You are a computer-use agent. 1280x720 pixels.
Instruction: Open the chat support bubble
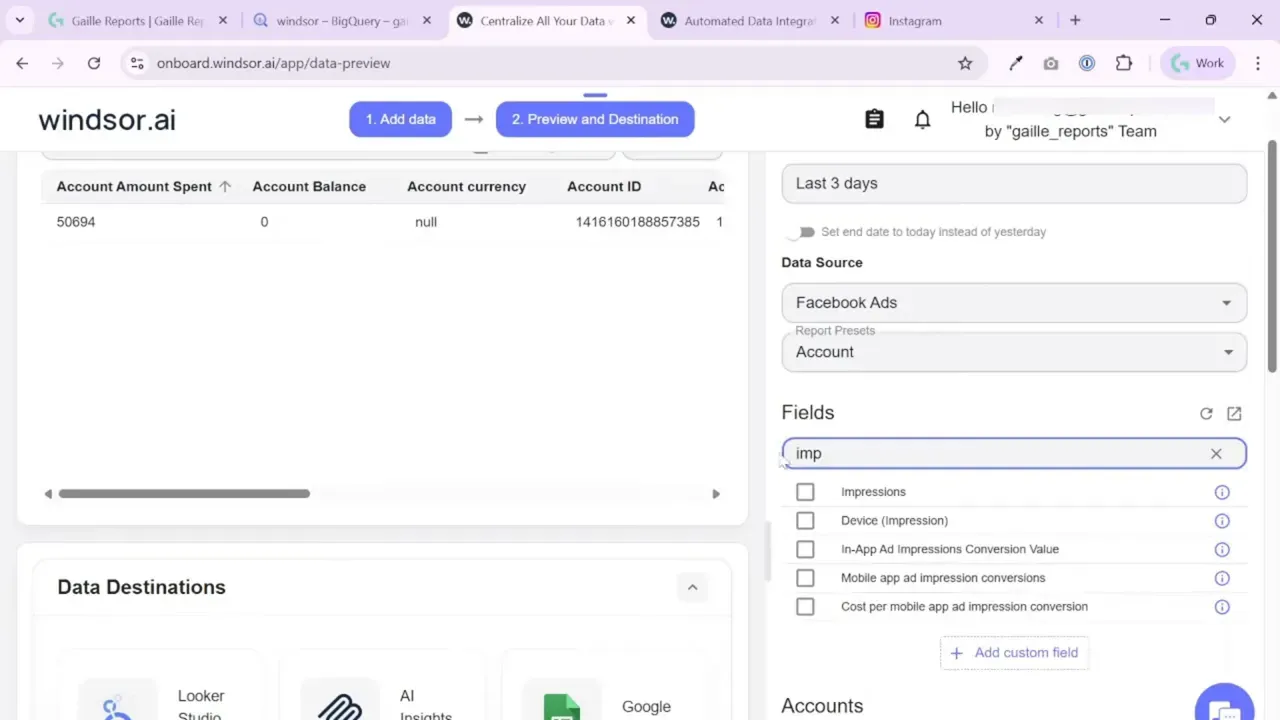point(1224,705)
